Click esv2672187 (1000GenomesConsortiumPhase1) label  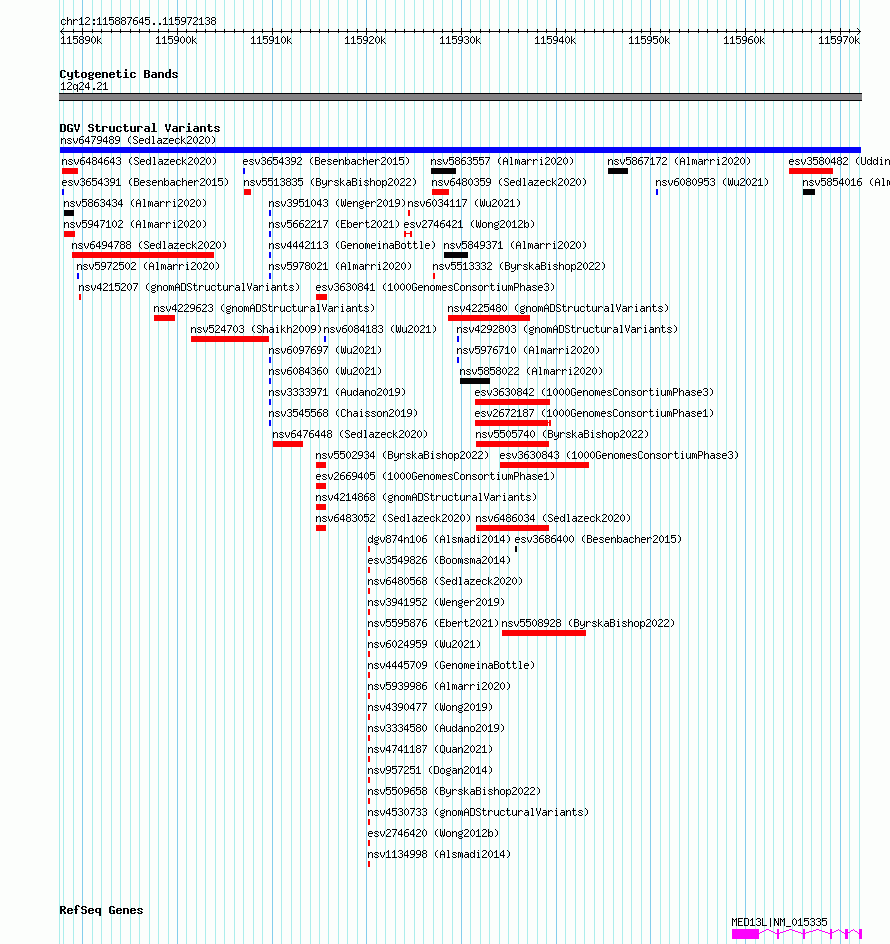pos(594,414)
